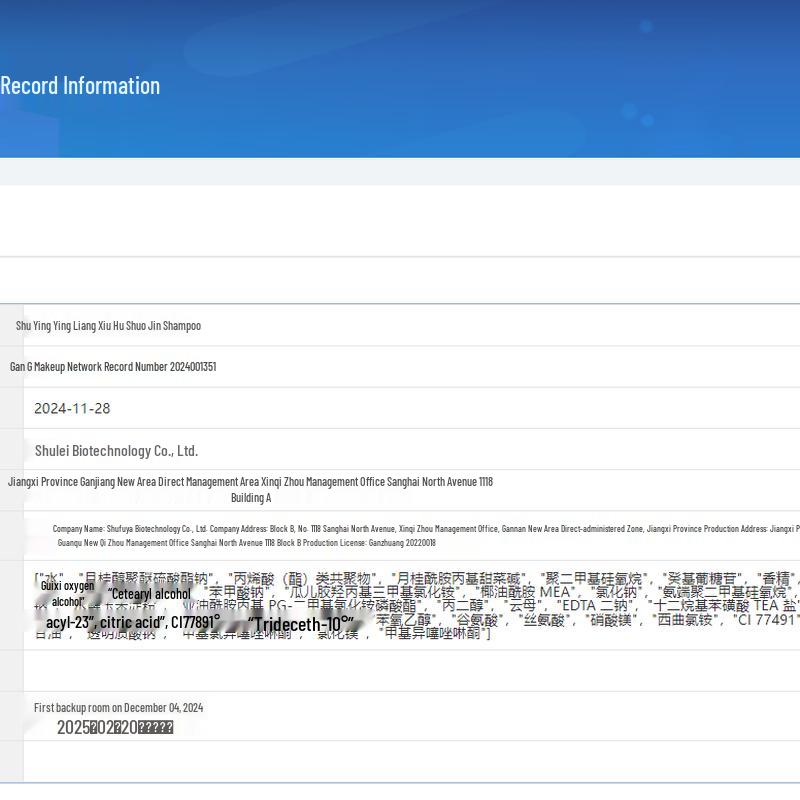The height and width of the screenshot is (800, 800).
Task: Click the CI 77491 ingredient entry
Action: [765, 620]
